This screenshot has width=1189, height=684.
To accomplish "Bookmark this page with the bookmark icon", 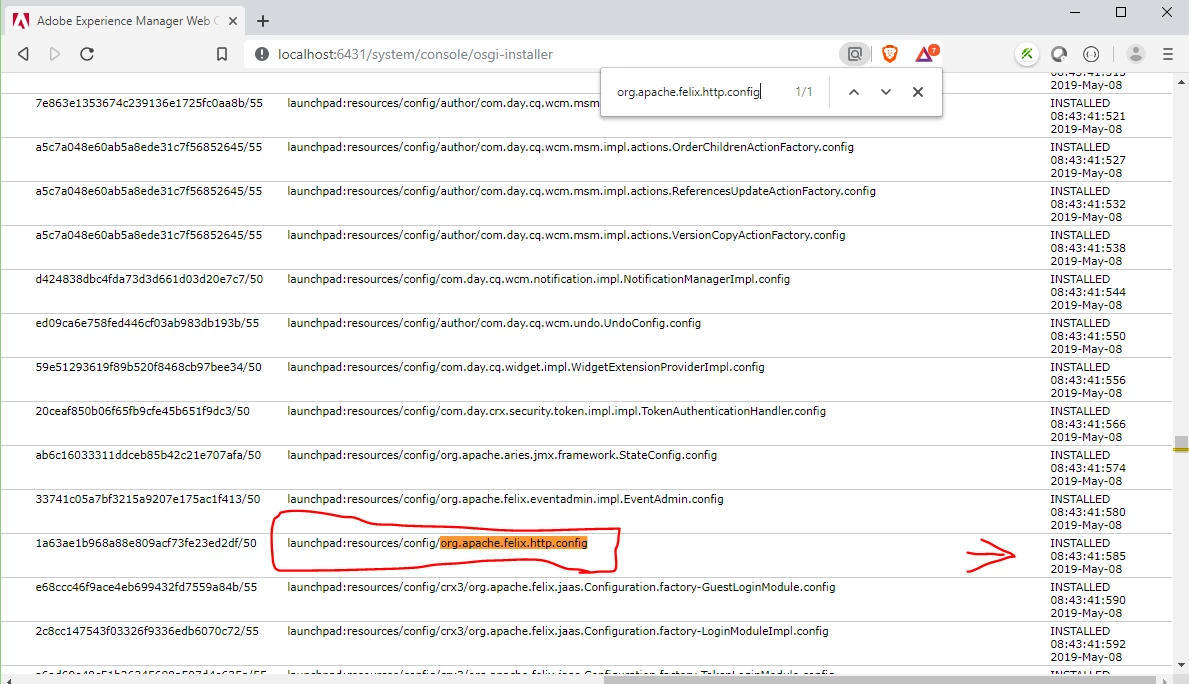I will click(221, 54).
